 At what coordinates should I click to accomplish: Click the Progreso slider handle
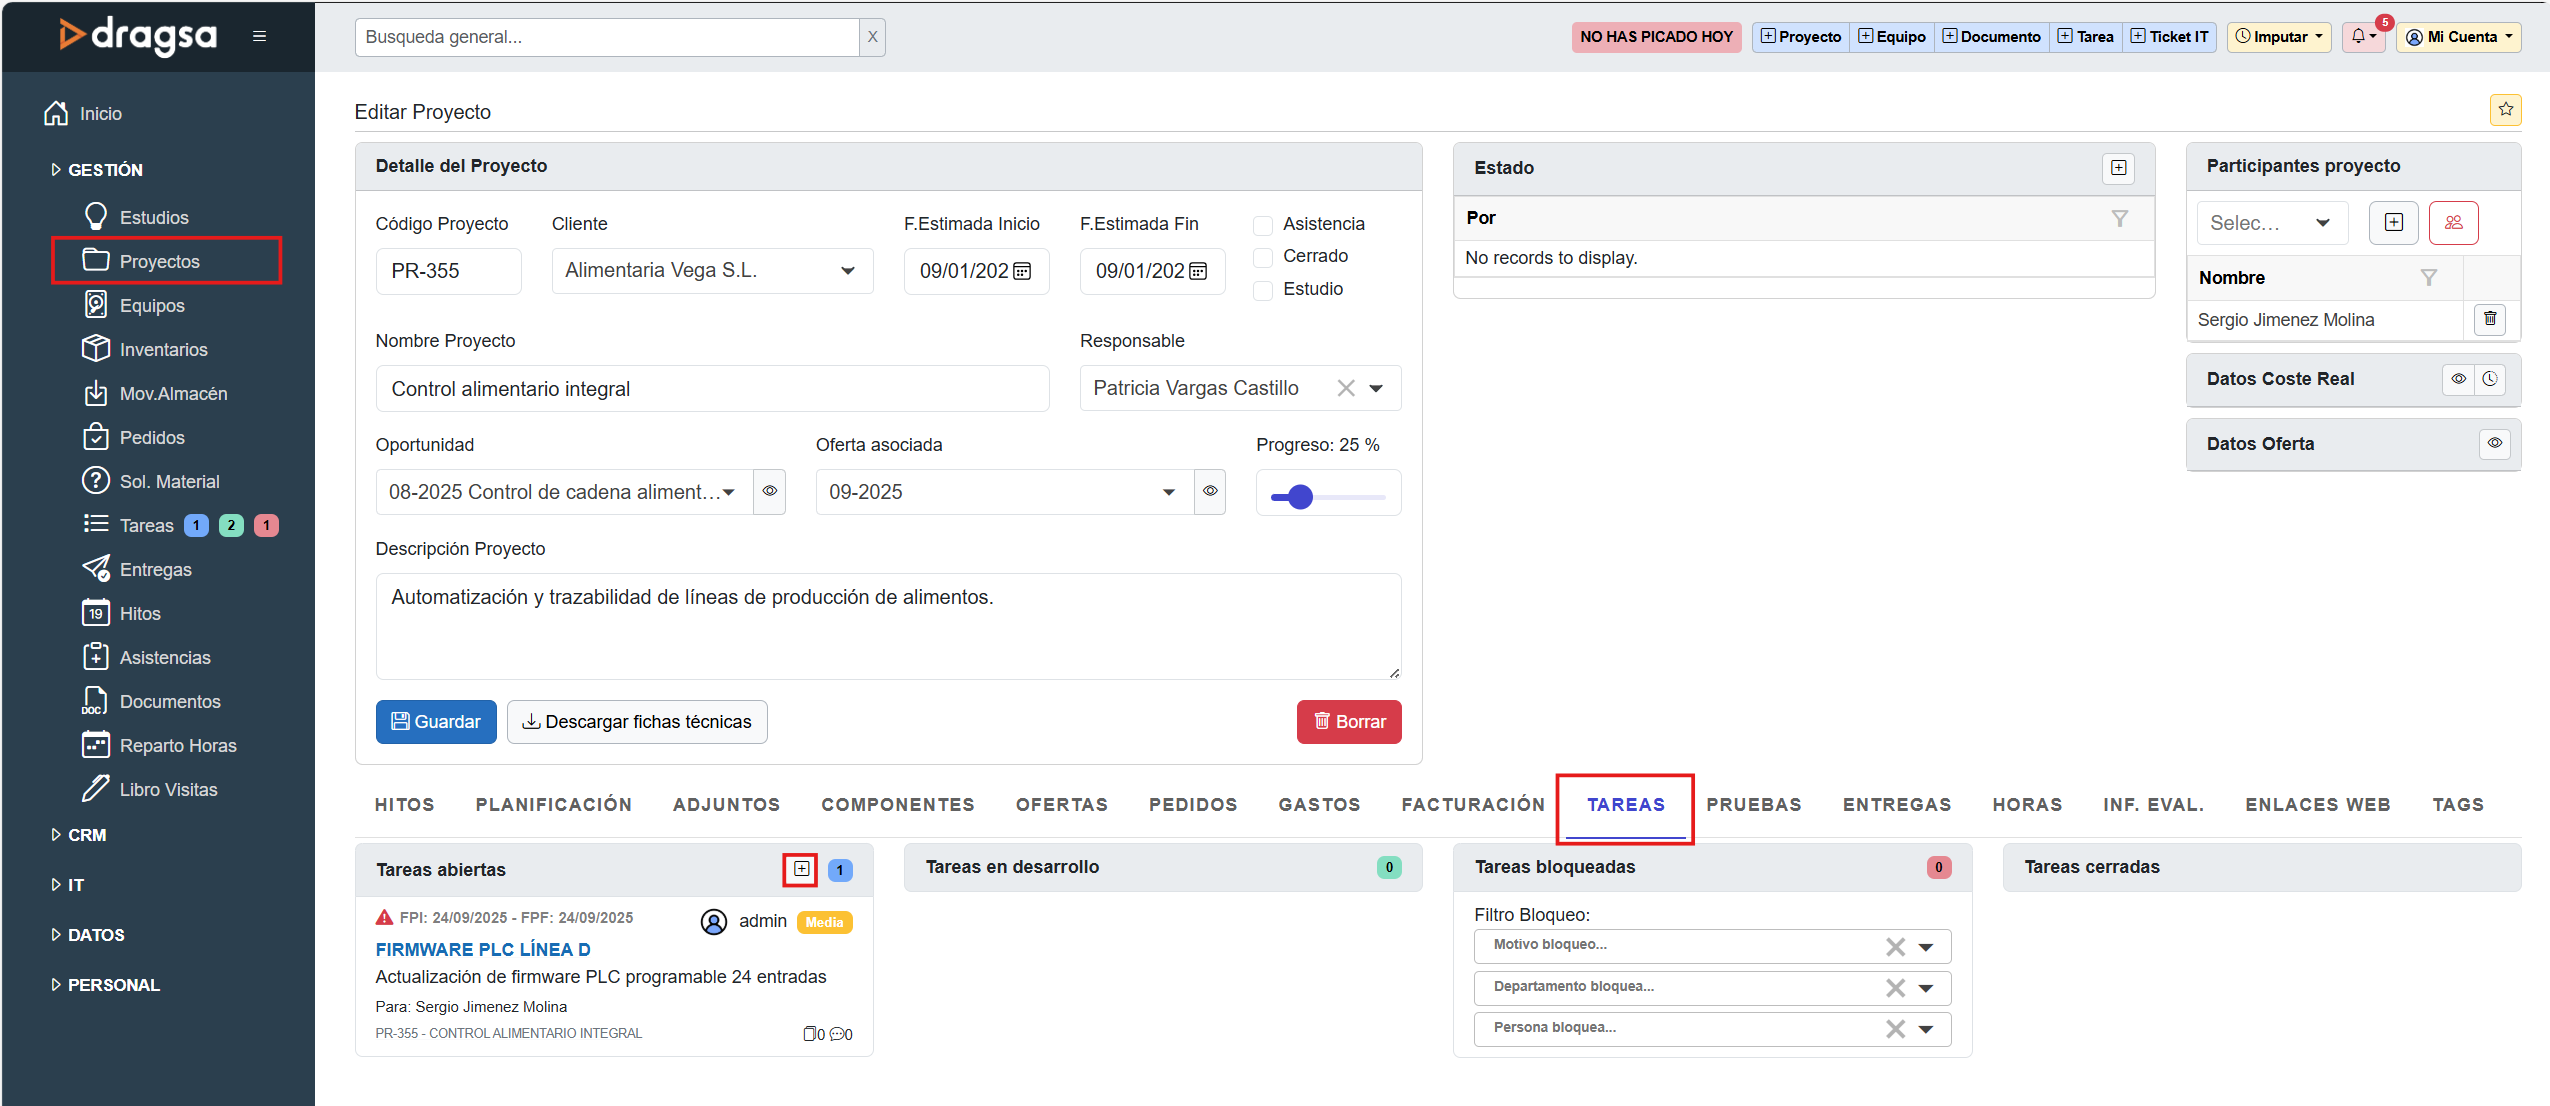(x=1299, y=497)
